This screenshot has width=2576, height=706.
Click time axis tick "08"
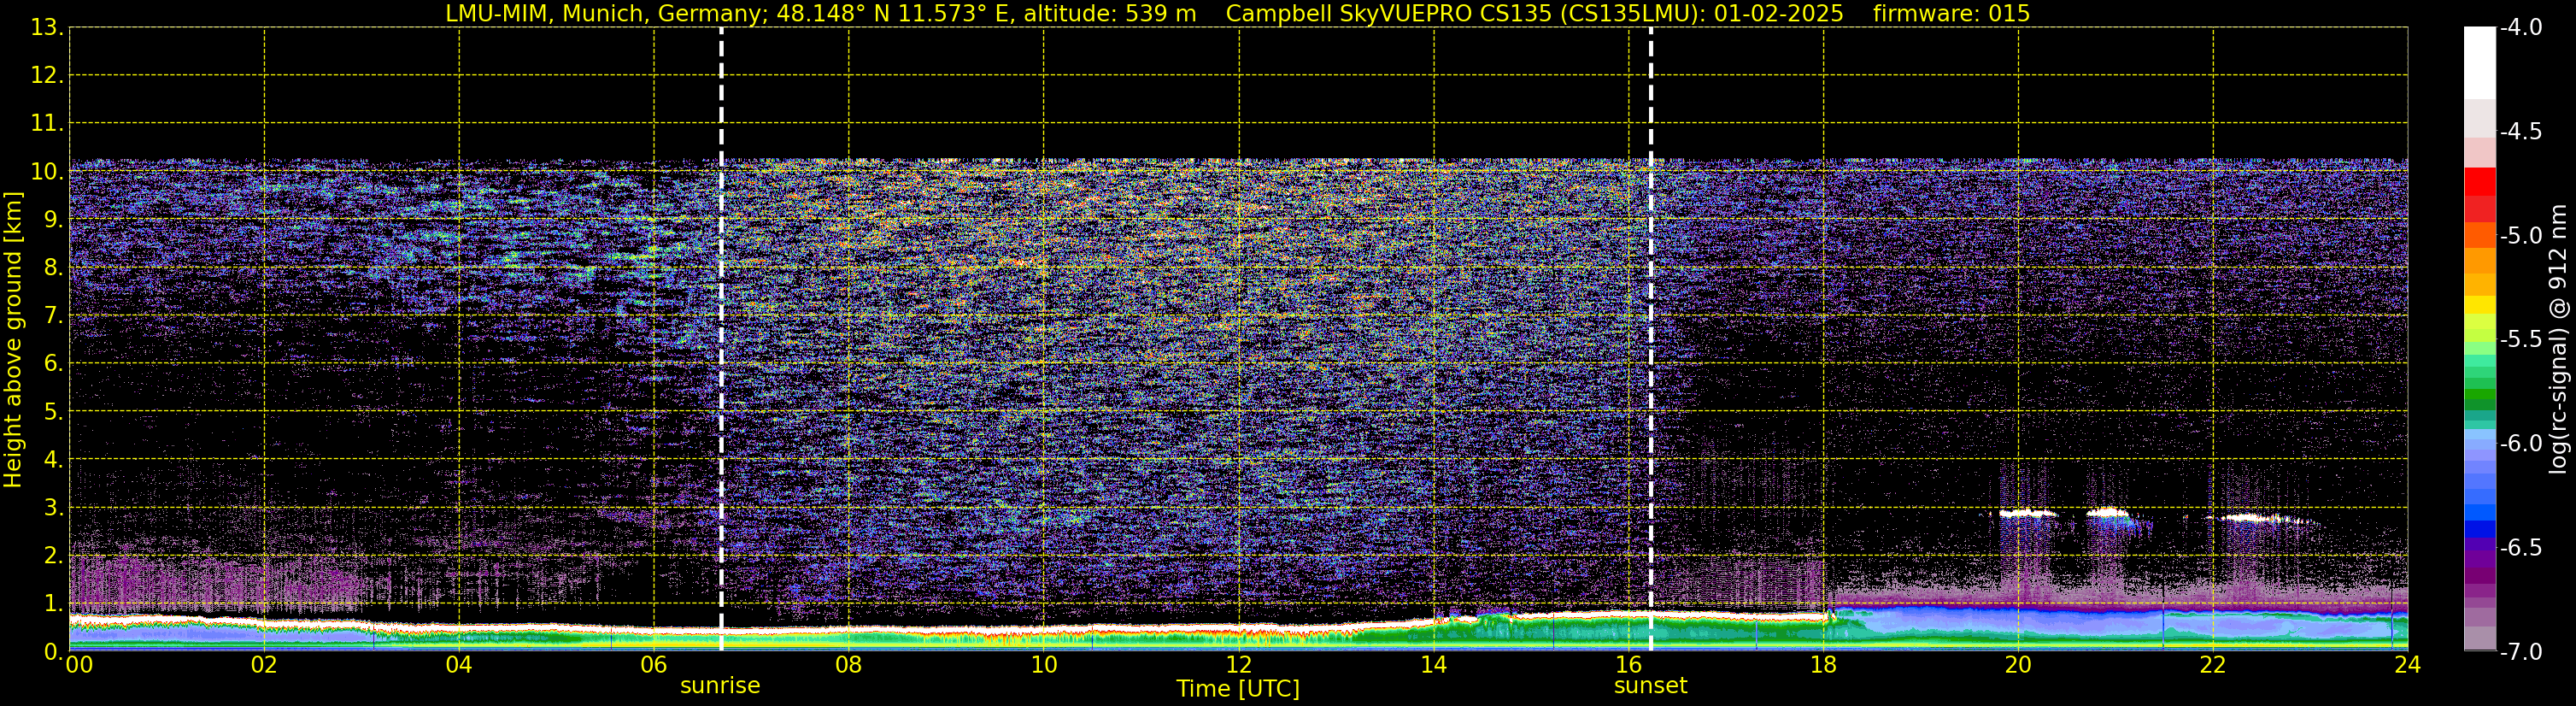point(848,666)
